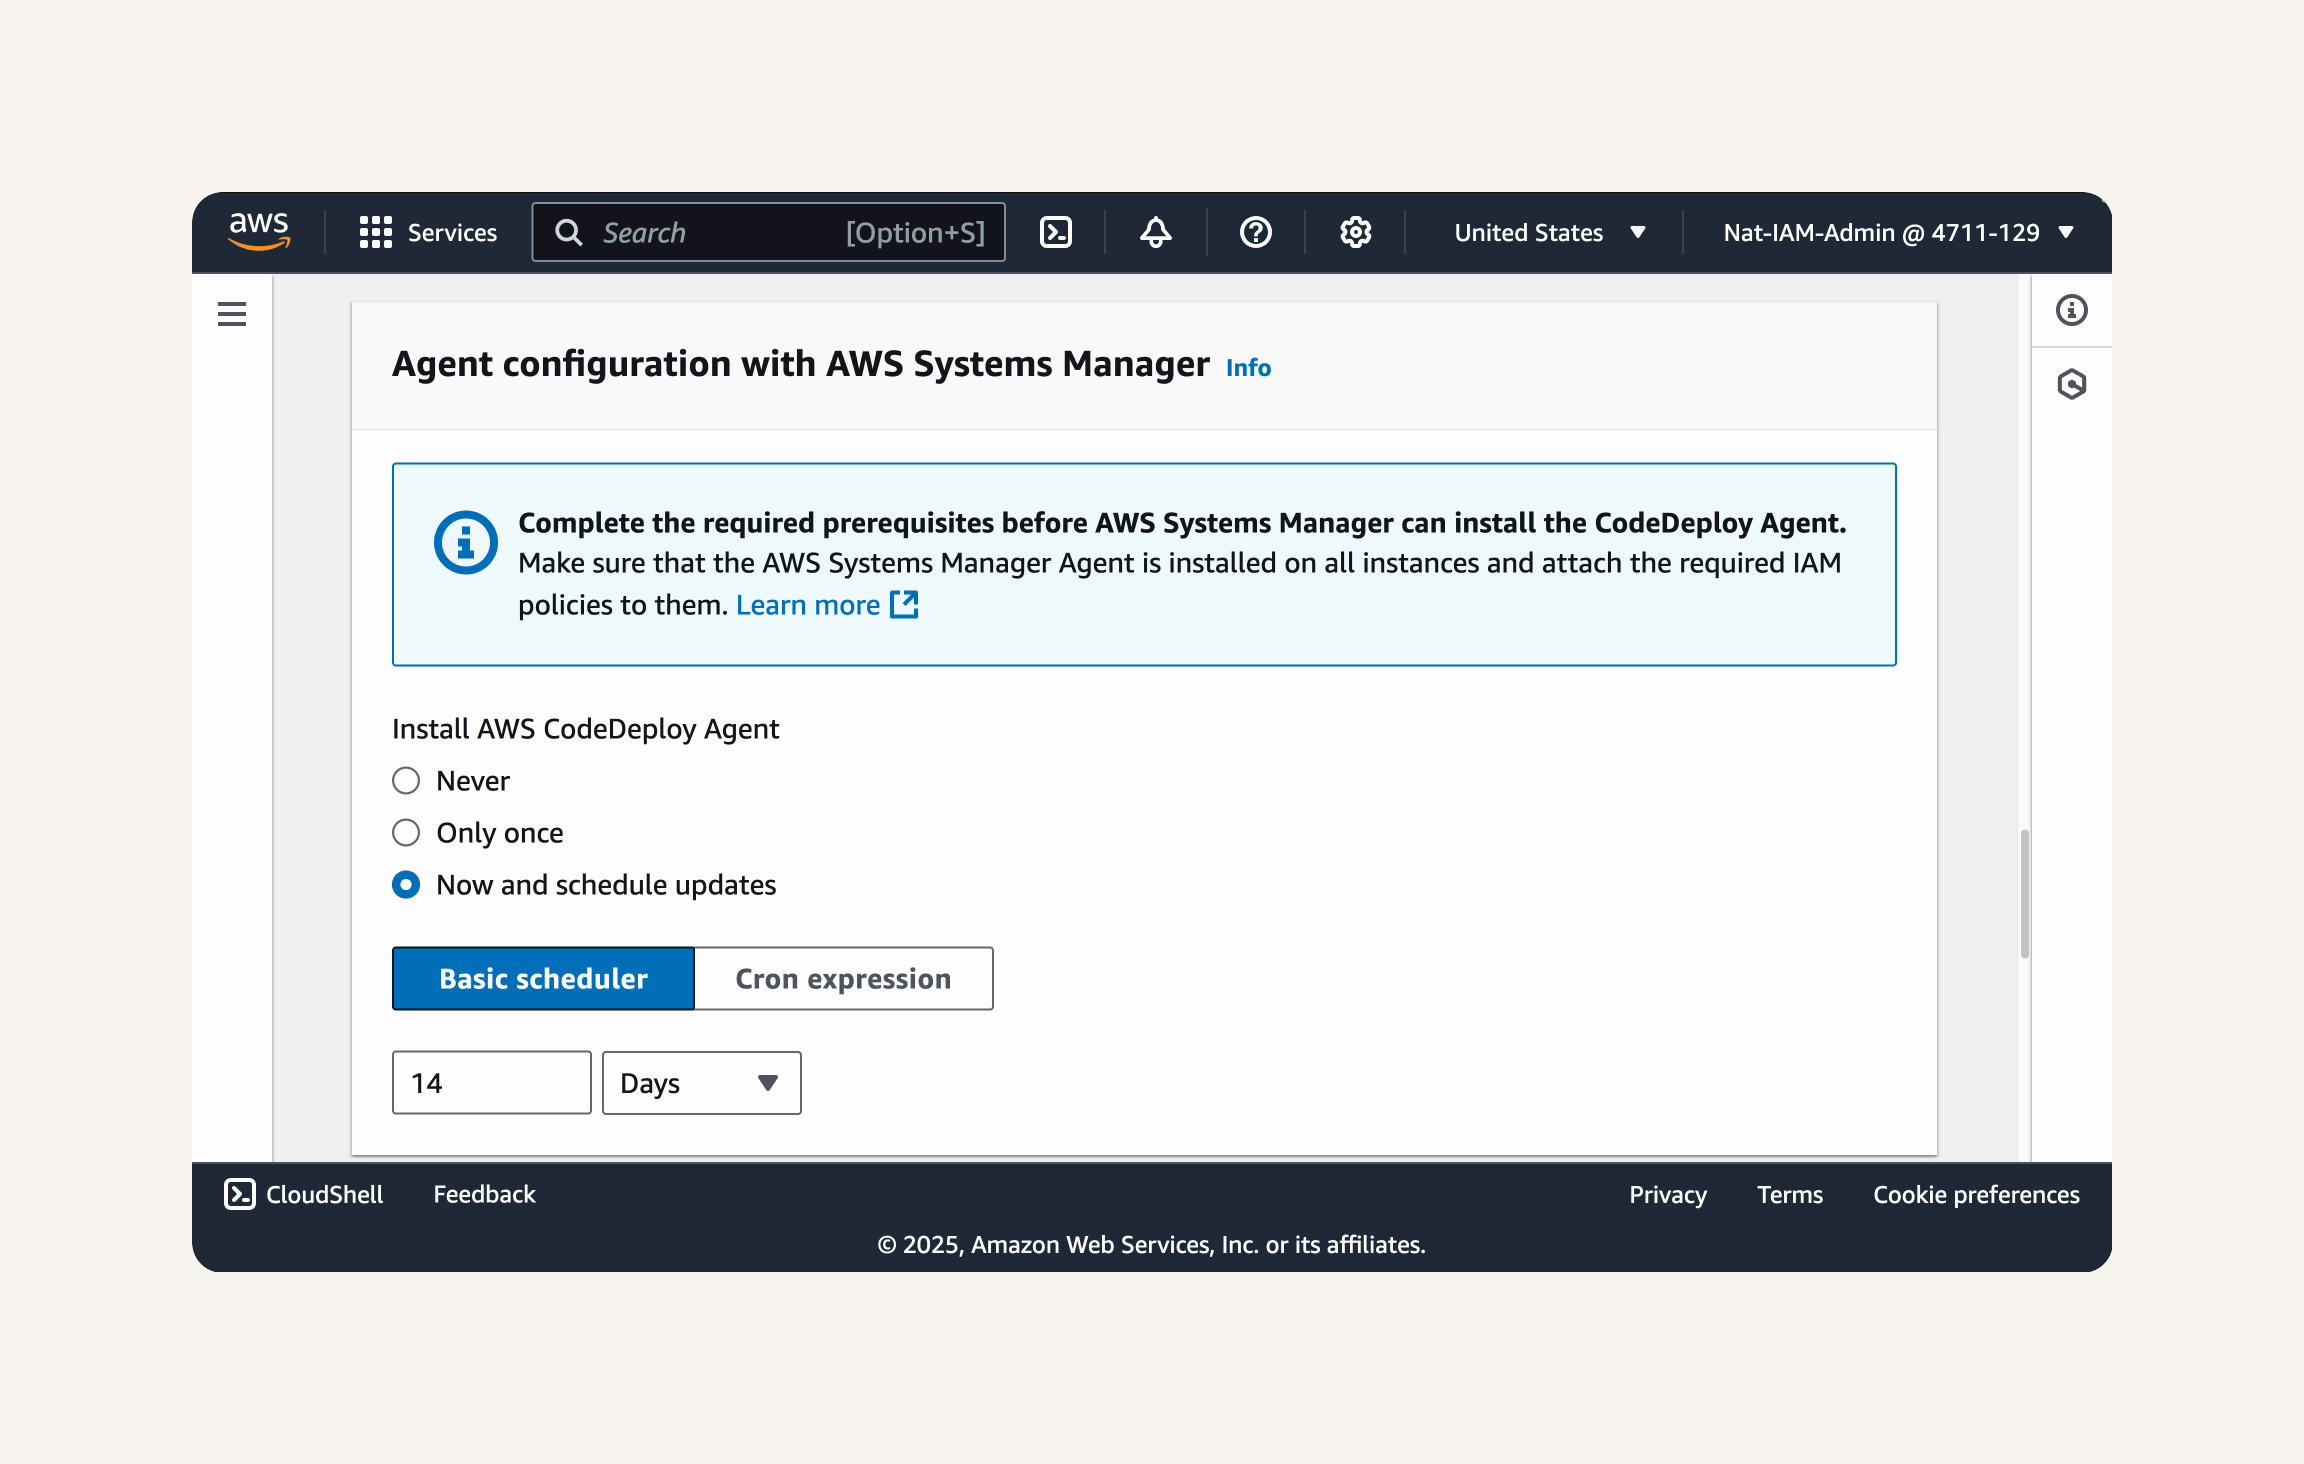Click the magnifier icon in the search box
This screenshot has height=1464, width=2304.
click(x=568, y=232)
